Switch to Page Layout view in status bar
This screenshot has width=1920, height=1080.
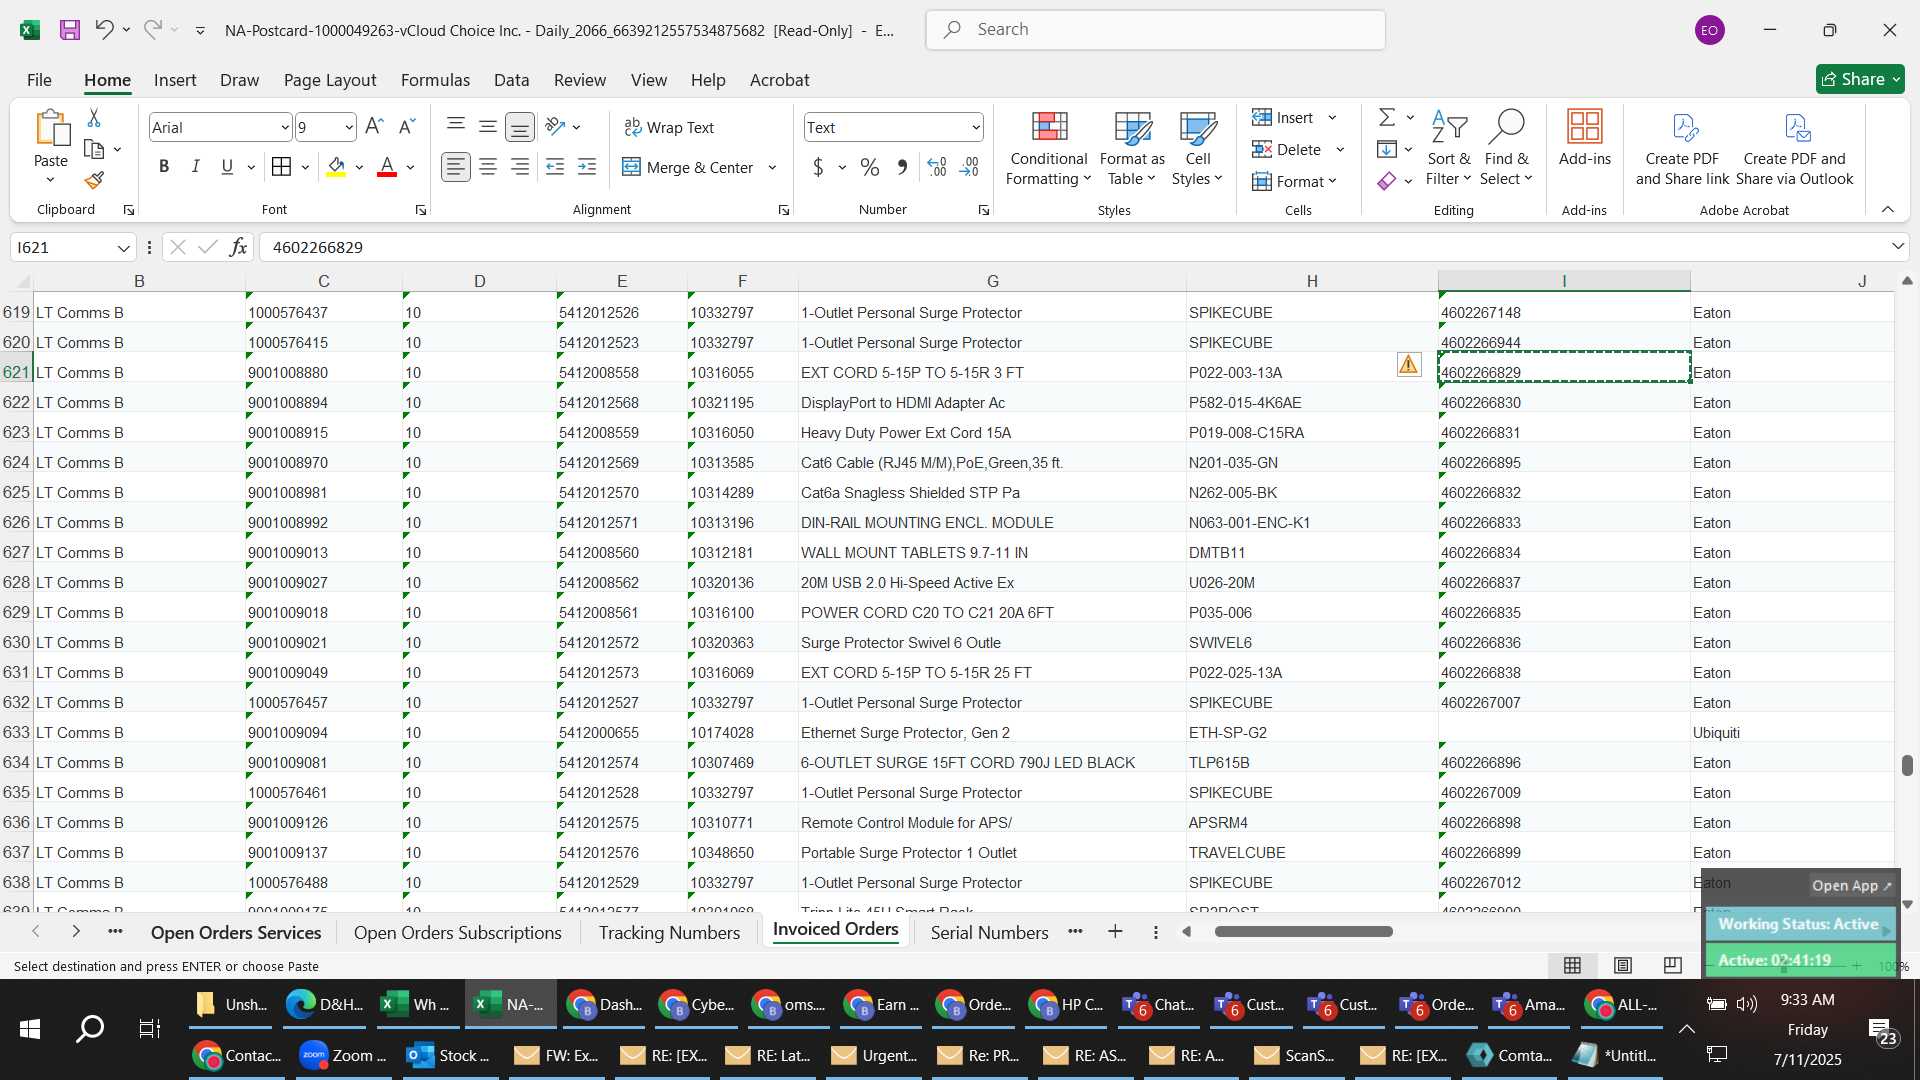pyautogui.click(x=1623, y=965)
